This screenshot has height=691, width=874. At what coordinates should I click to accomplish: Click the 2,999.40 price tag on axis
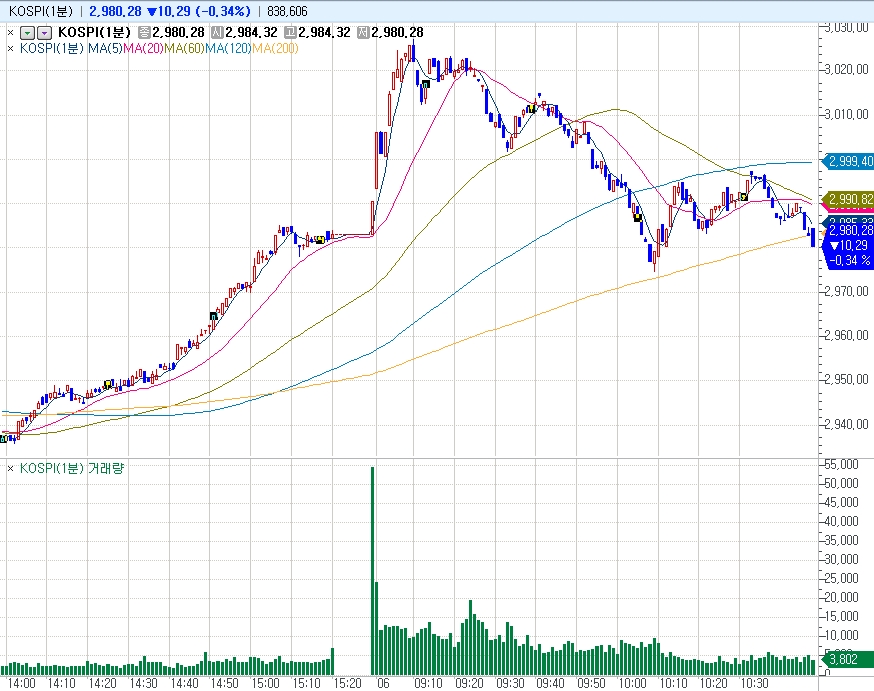pos(849,161)
